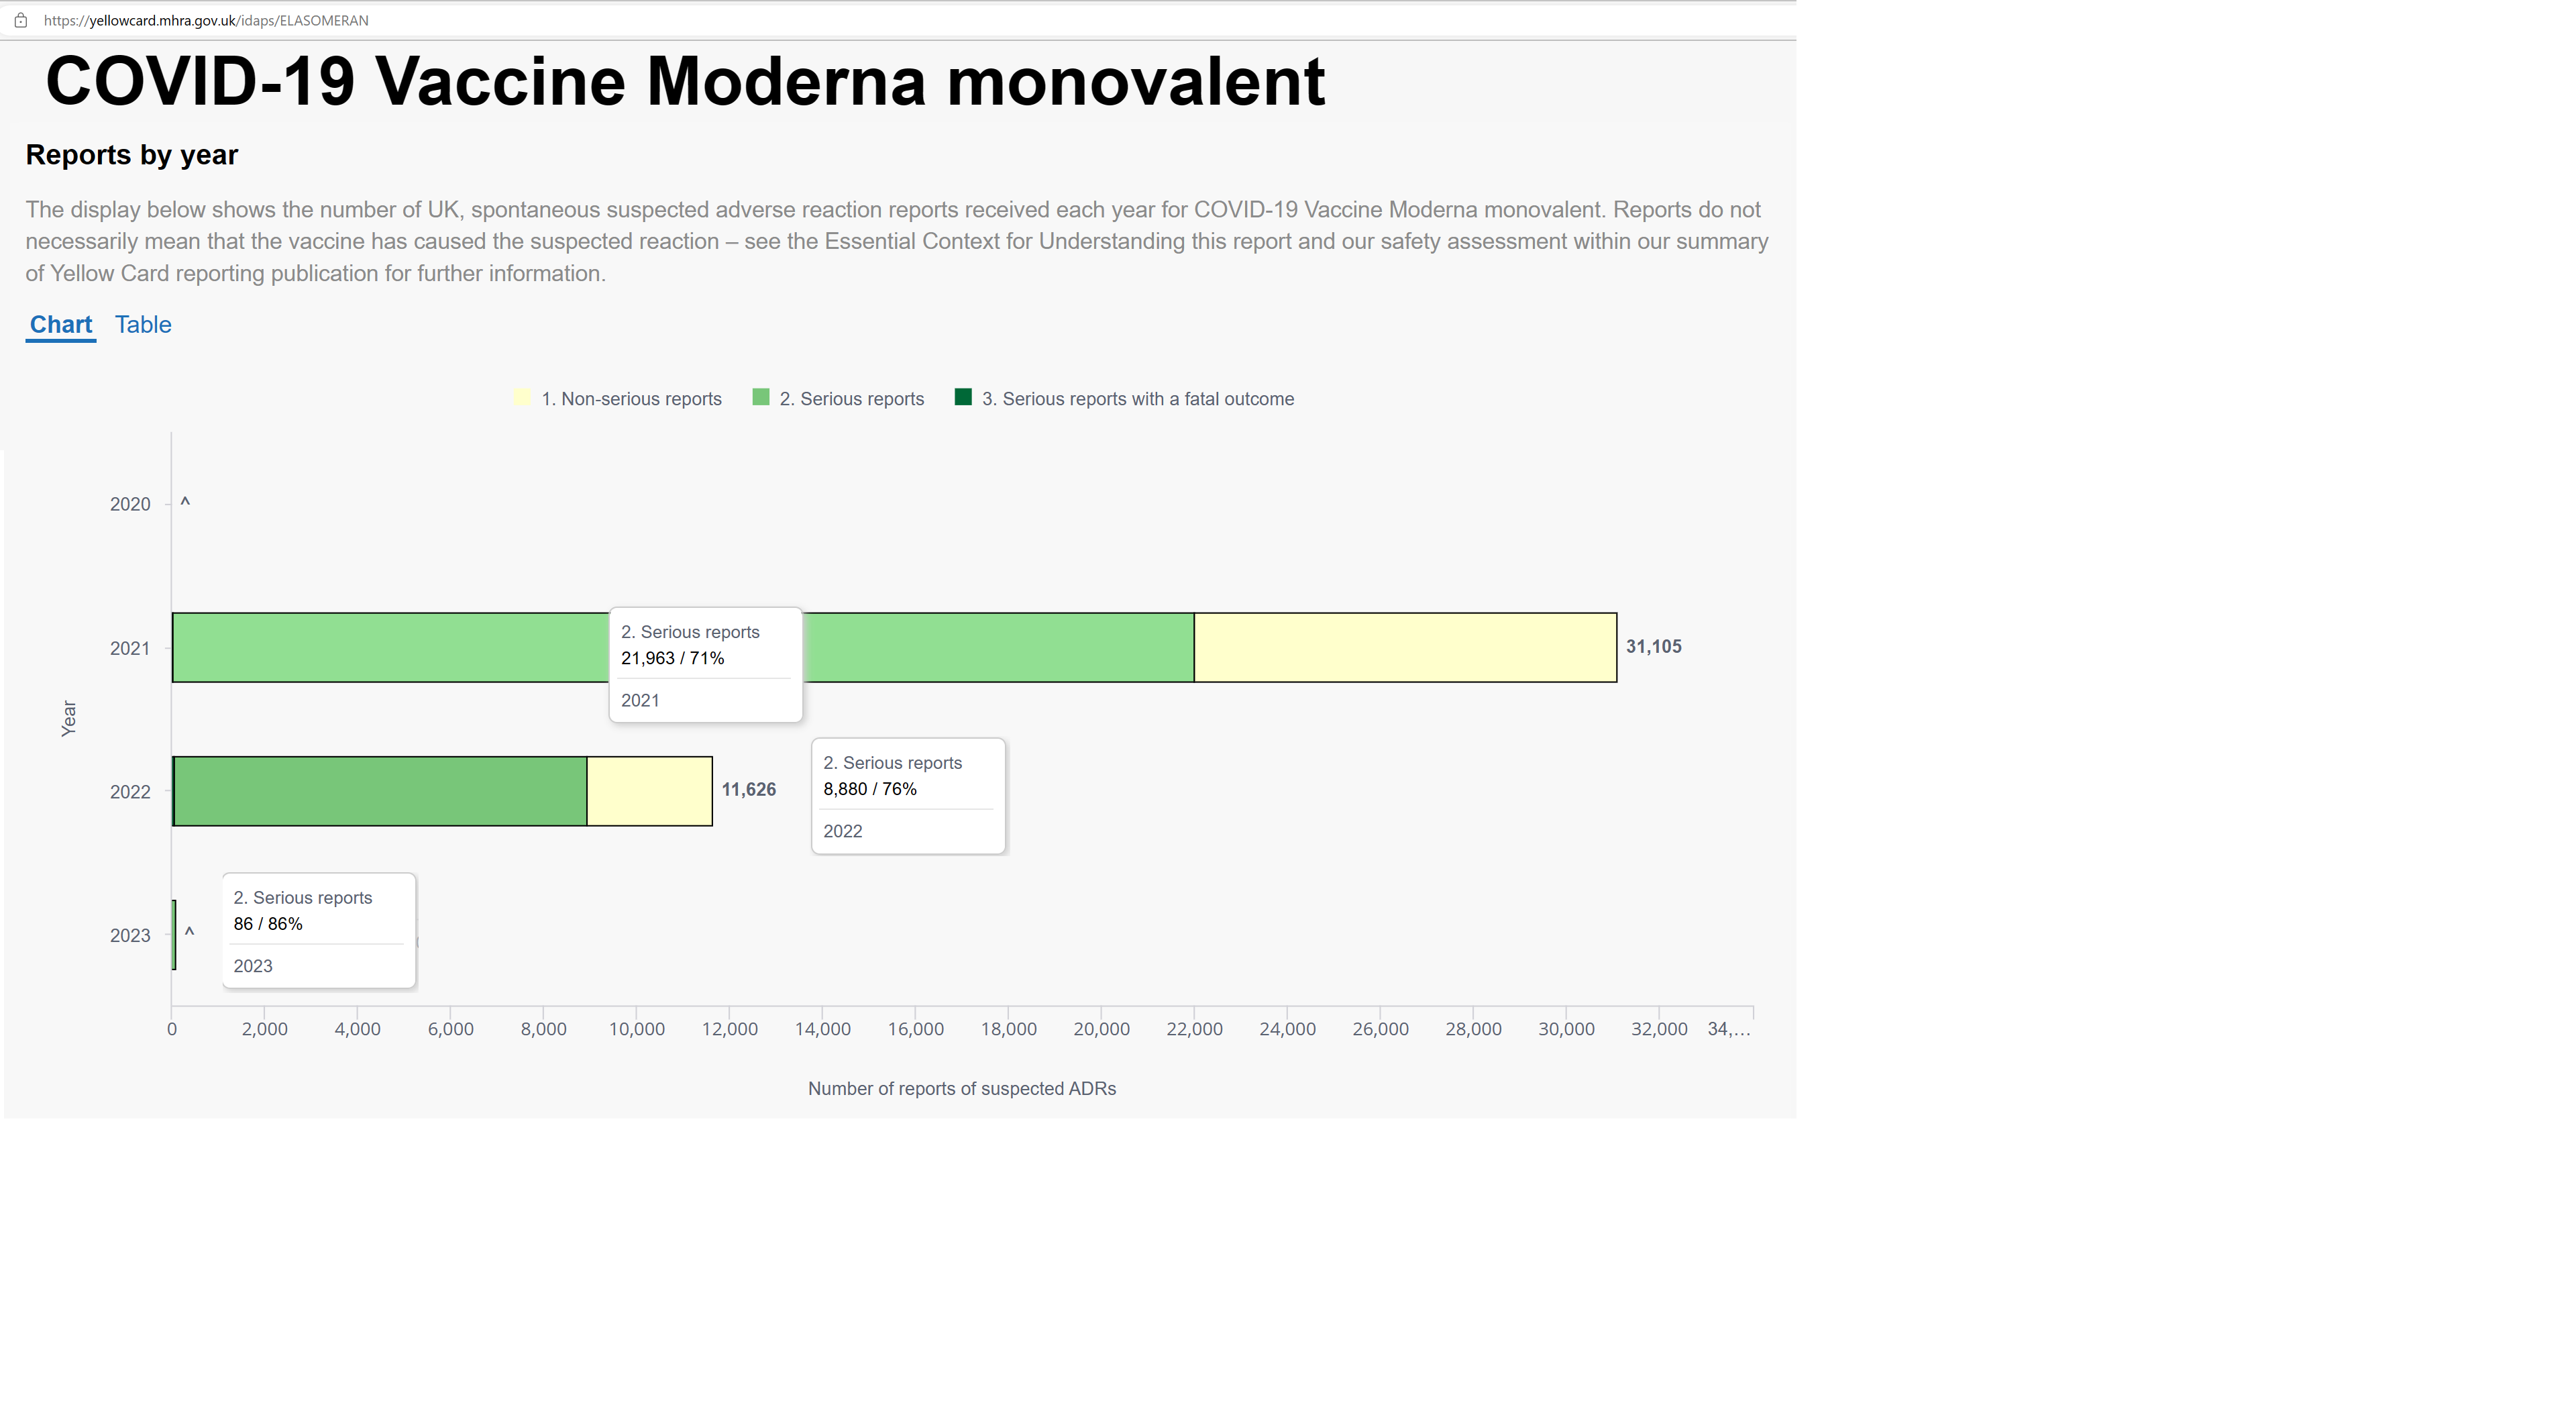
Task: Select the Chart tab
Action: (x=61, y=325)
